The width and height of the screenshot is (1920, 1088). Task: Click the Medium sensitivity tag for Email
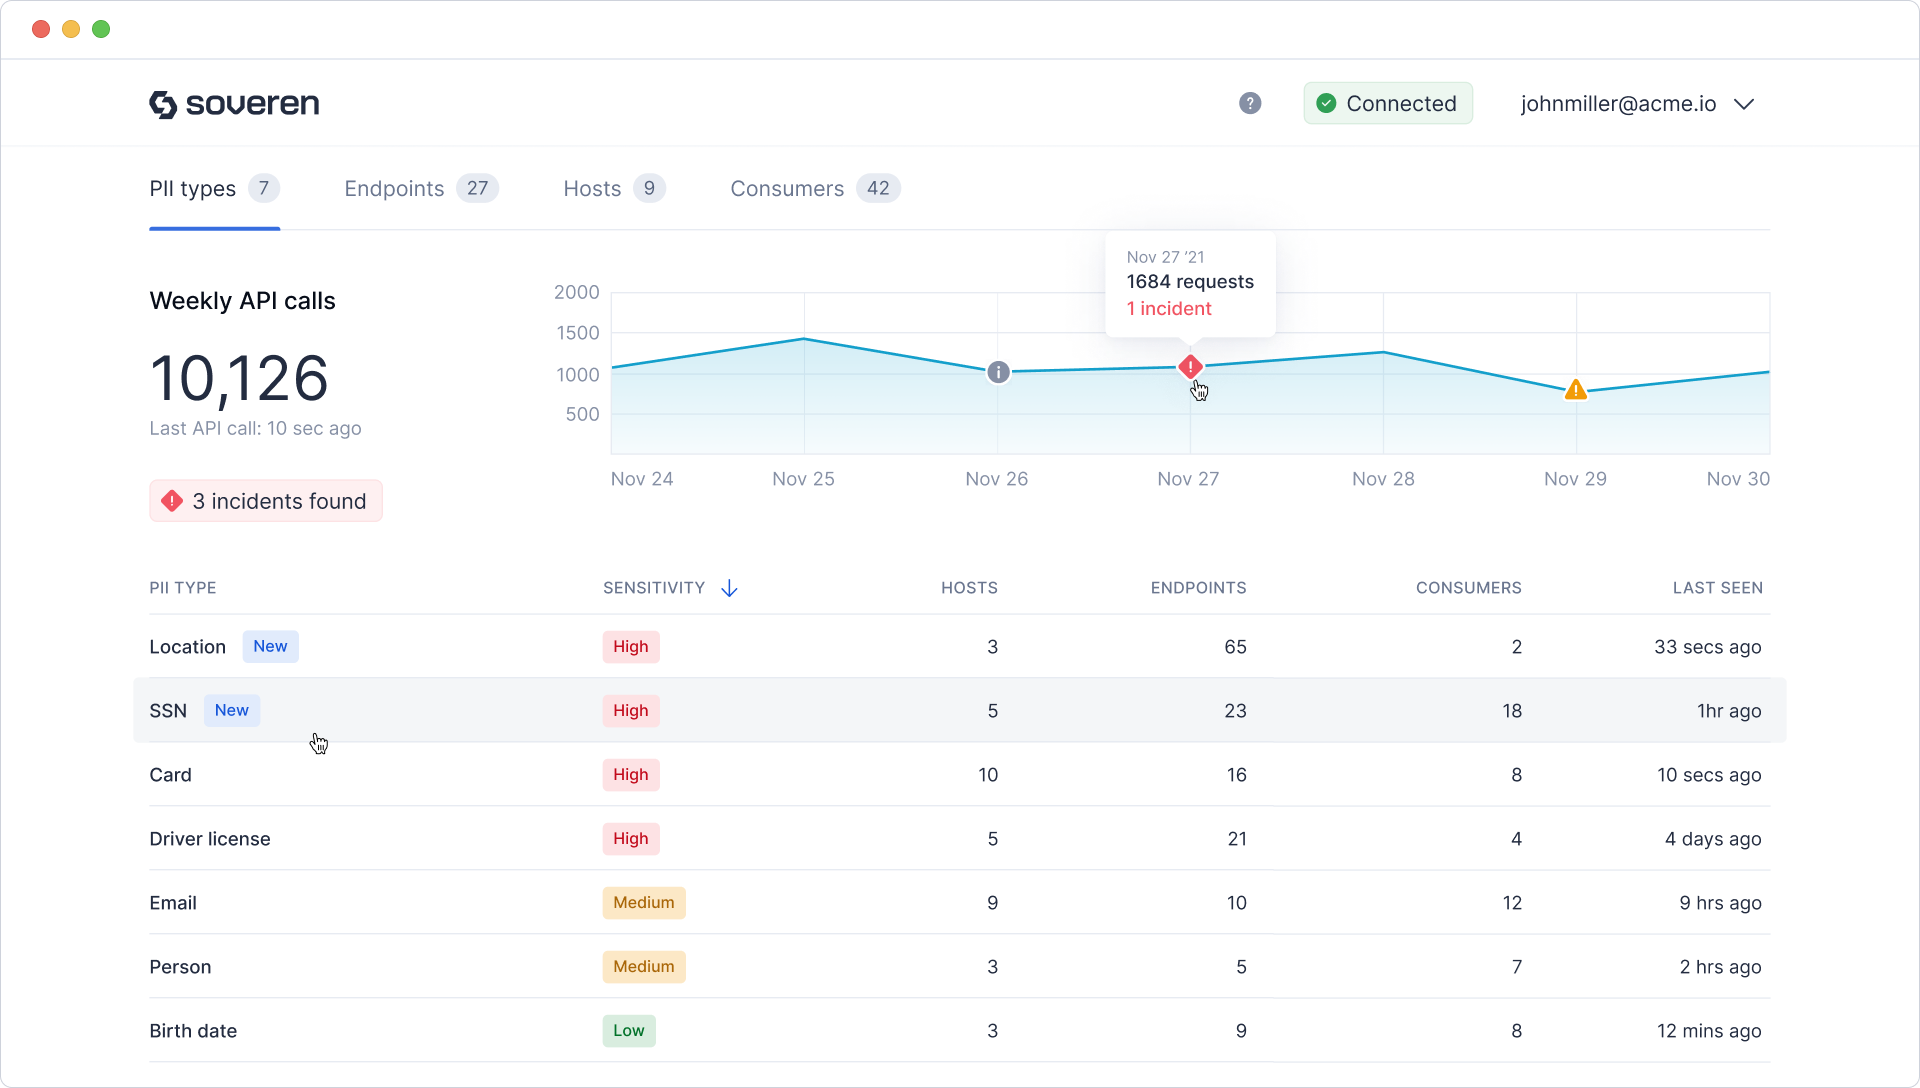[x=643, y=903]
